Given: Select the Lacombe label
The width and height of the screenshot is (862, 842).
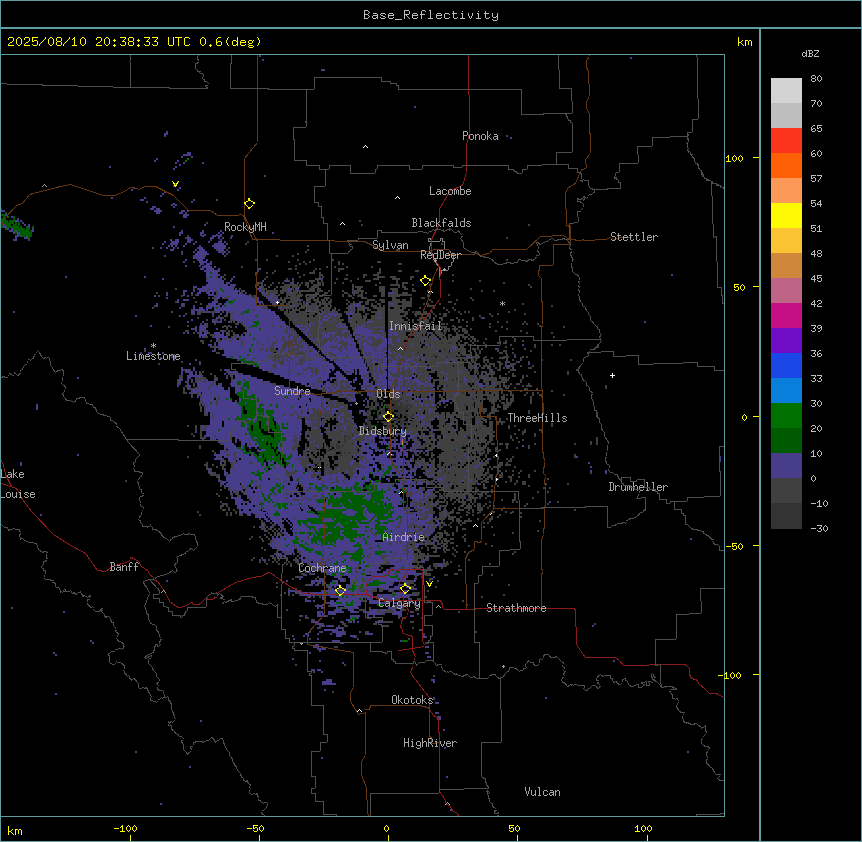Looking at the screenshot, I should click(x=450, y=191).
